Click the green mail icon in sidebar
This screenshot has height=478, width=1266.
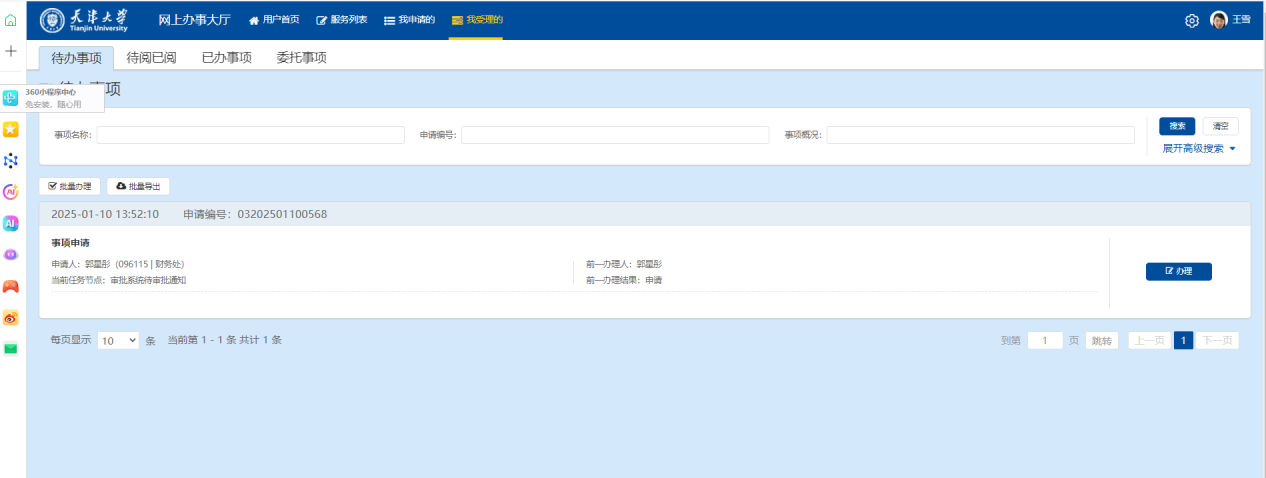pos(11,348)
